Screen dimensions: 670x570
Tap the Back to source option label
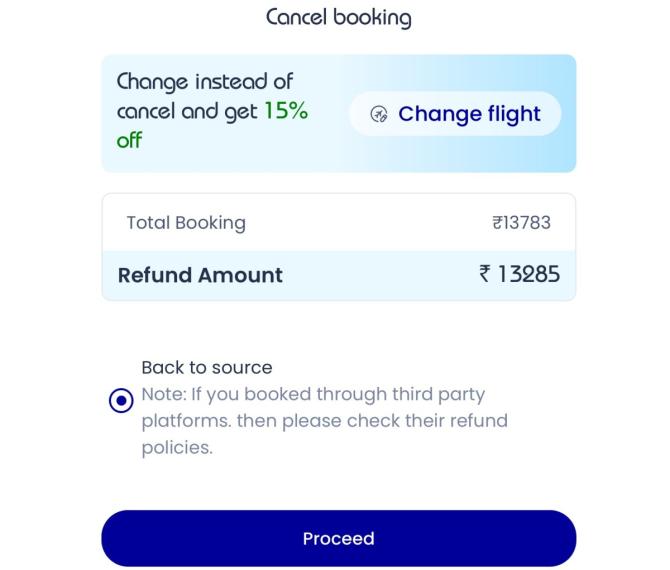206,367
